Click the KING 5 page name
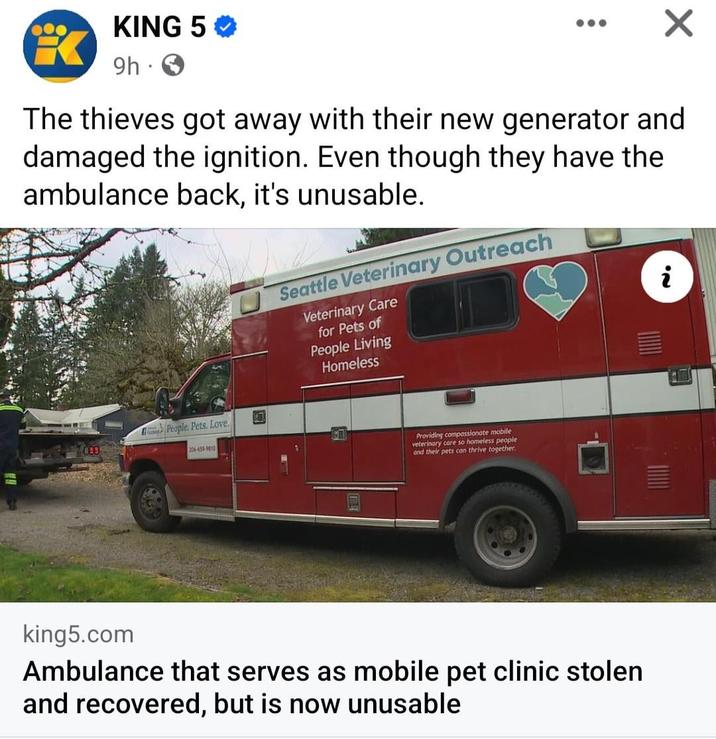The width and height of the screenshot is (716, 739). 159,26
